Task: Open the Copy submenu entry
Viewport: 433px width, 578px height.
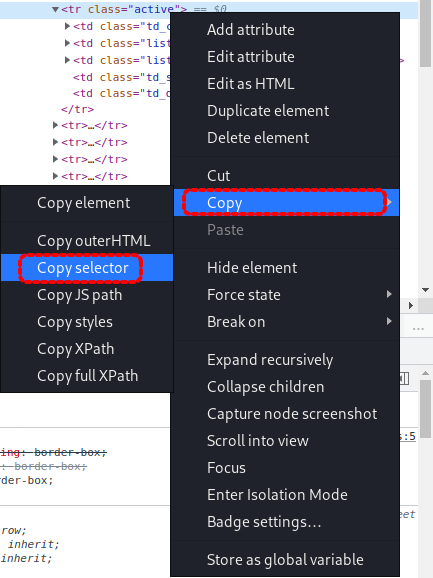Action: [x=286, y=202]
